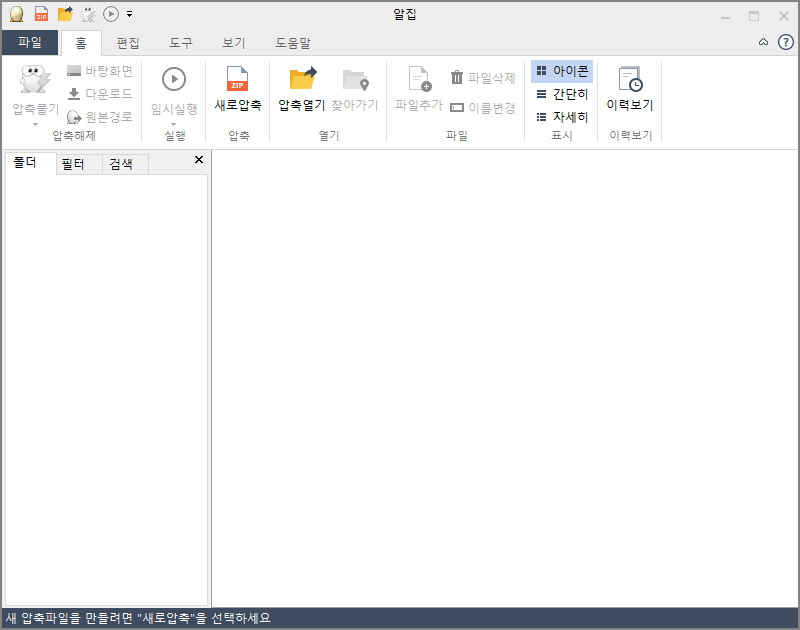
Task: Click 다운로드 extract to downloads
Action: pyautogui.click(x=100, y=94)
